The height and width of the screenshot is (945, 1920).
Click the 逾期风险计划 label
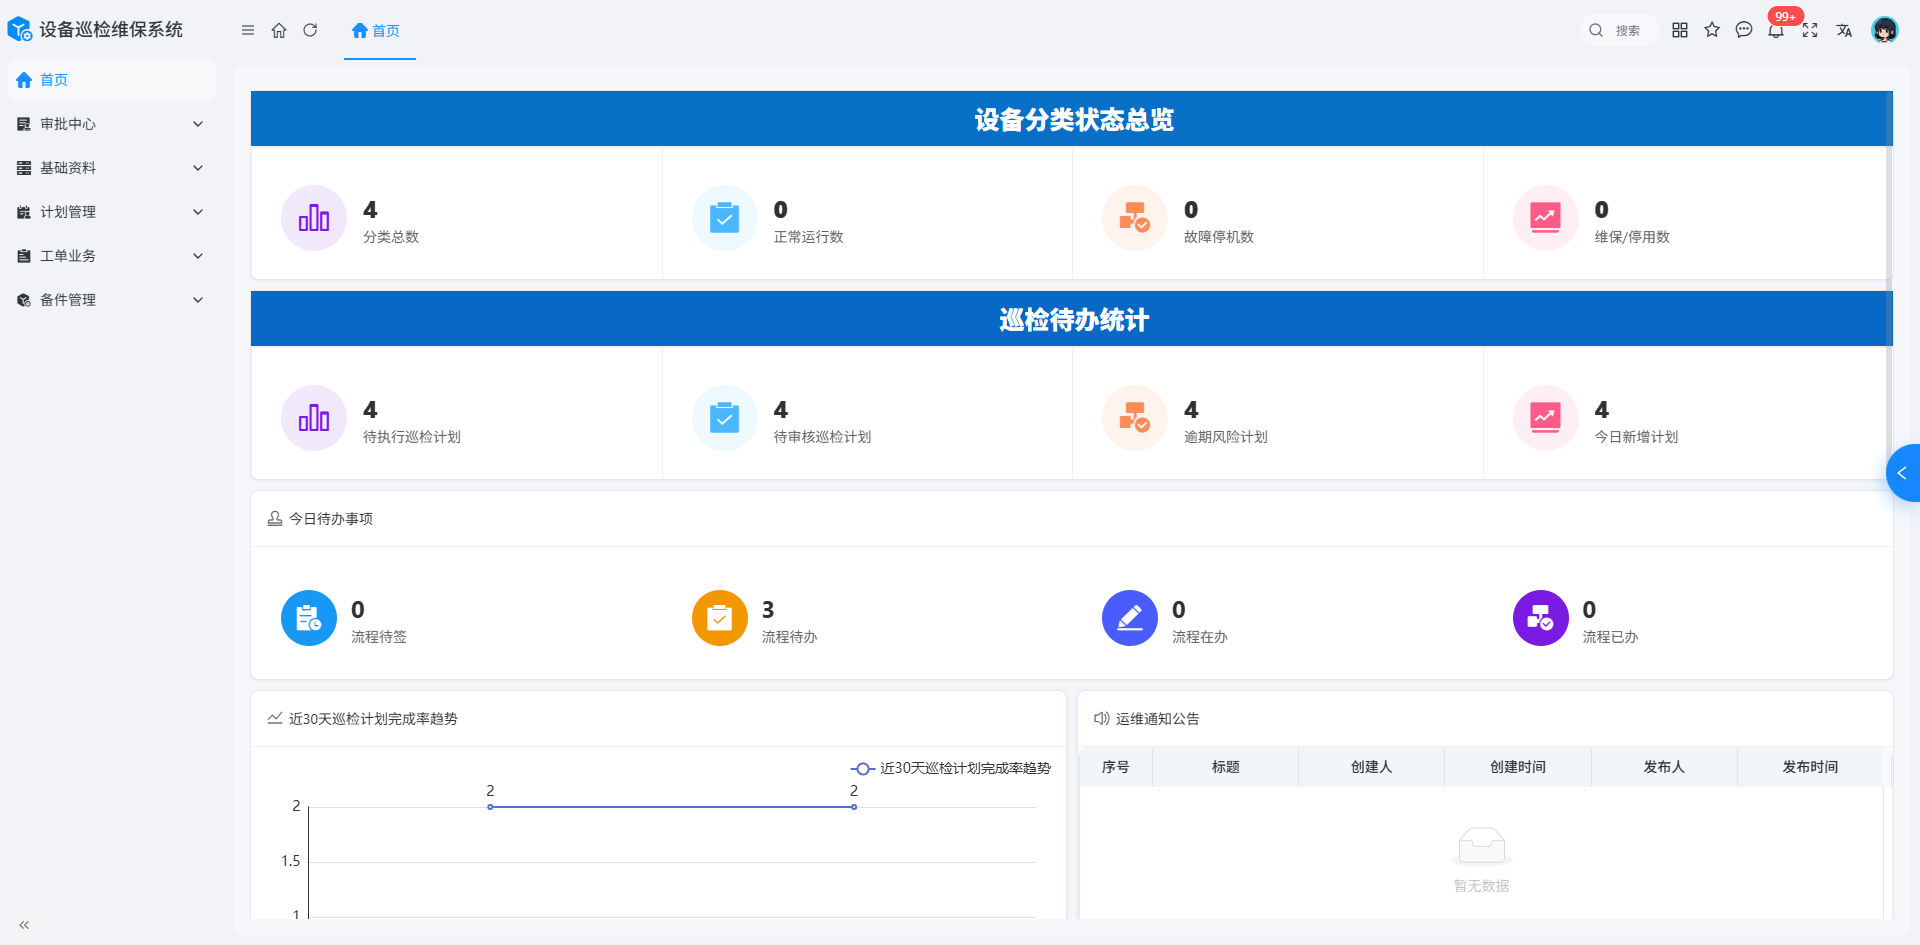click(x=1226, y=437)
